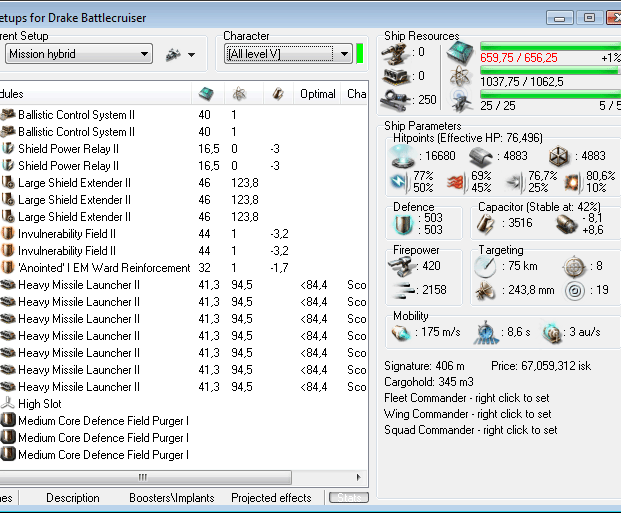
Task: Click the Firepower launcher icon showing 420
Action: click(401, 266)
